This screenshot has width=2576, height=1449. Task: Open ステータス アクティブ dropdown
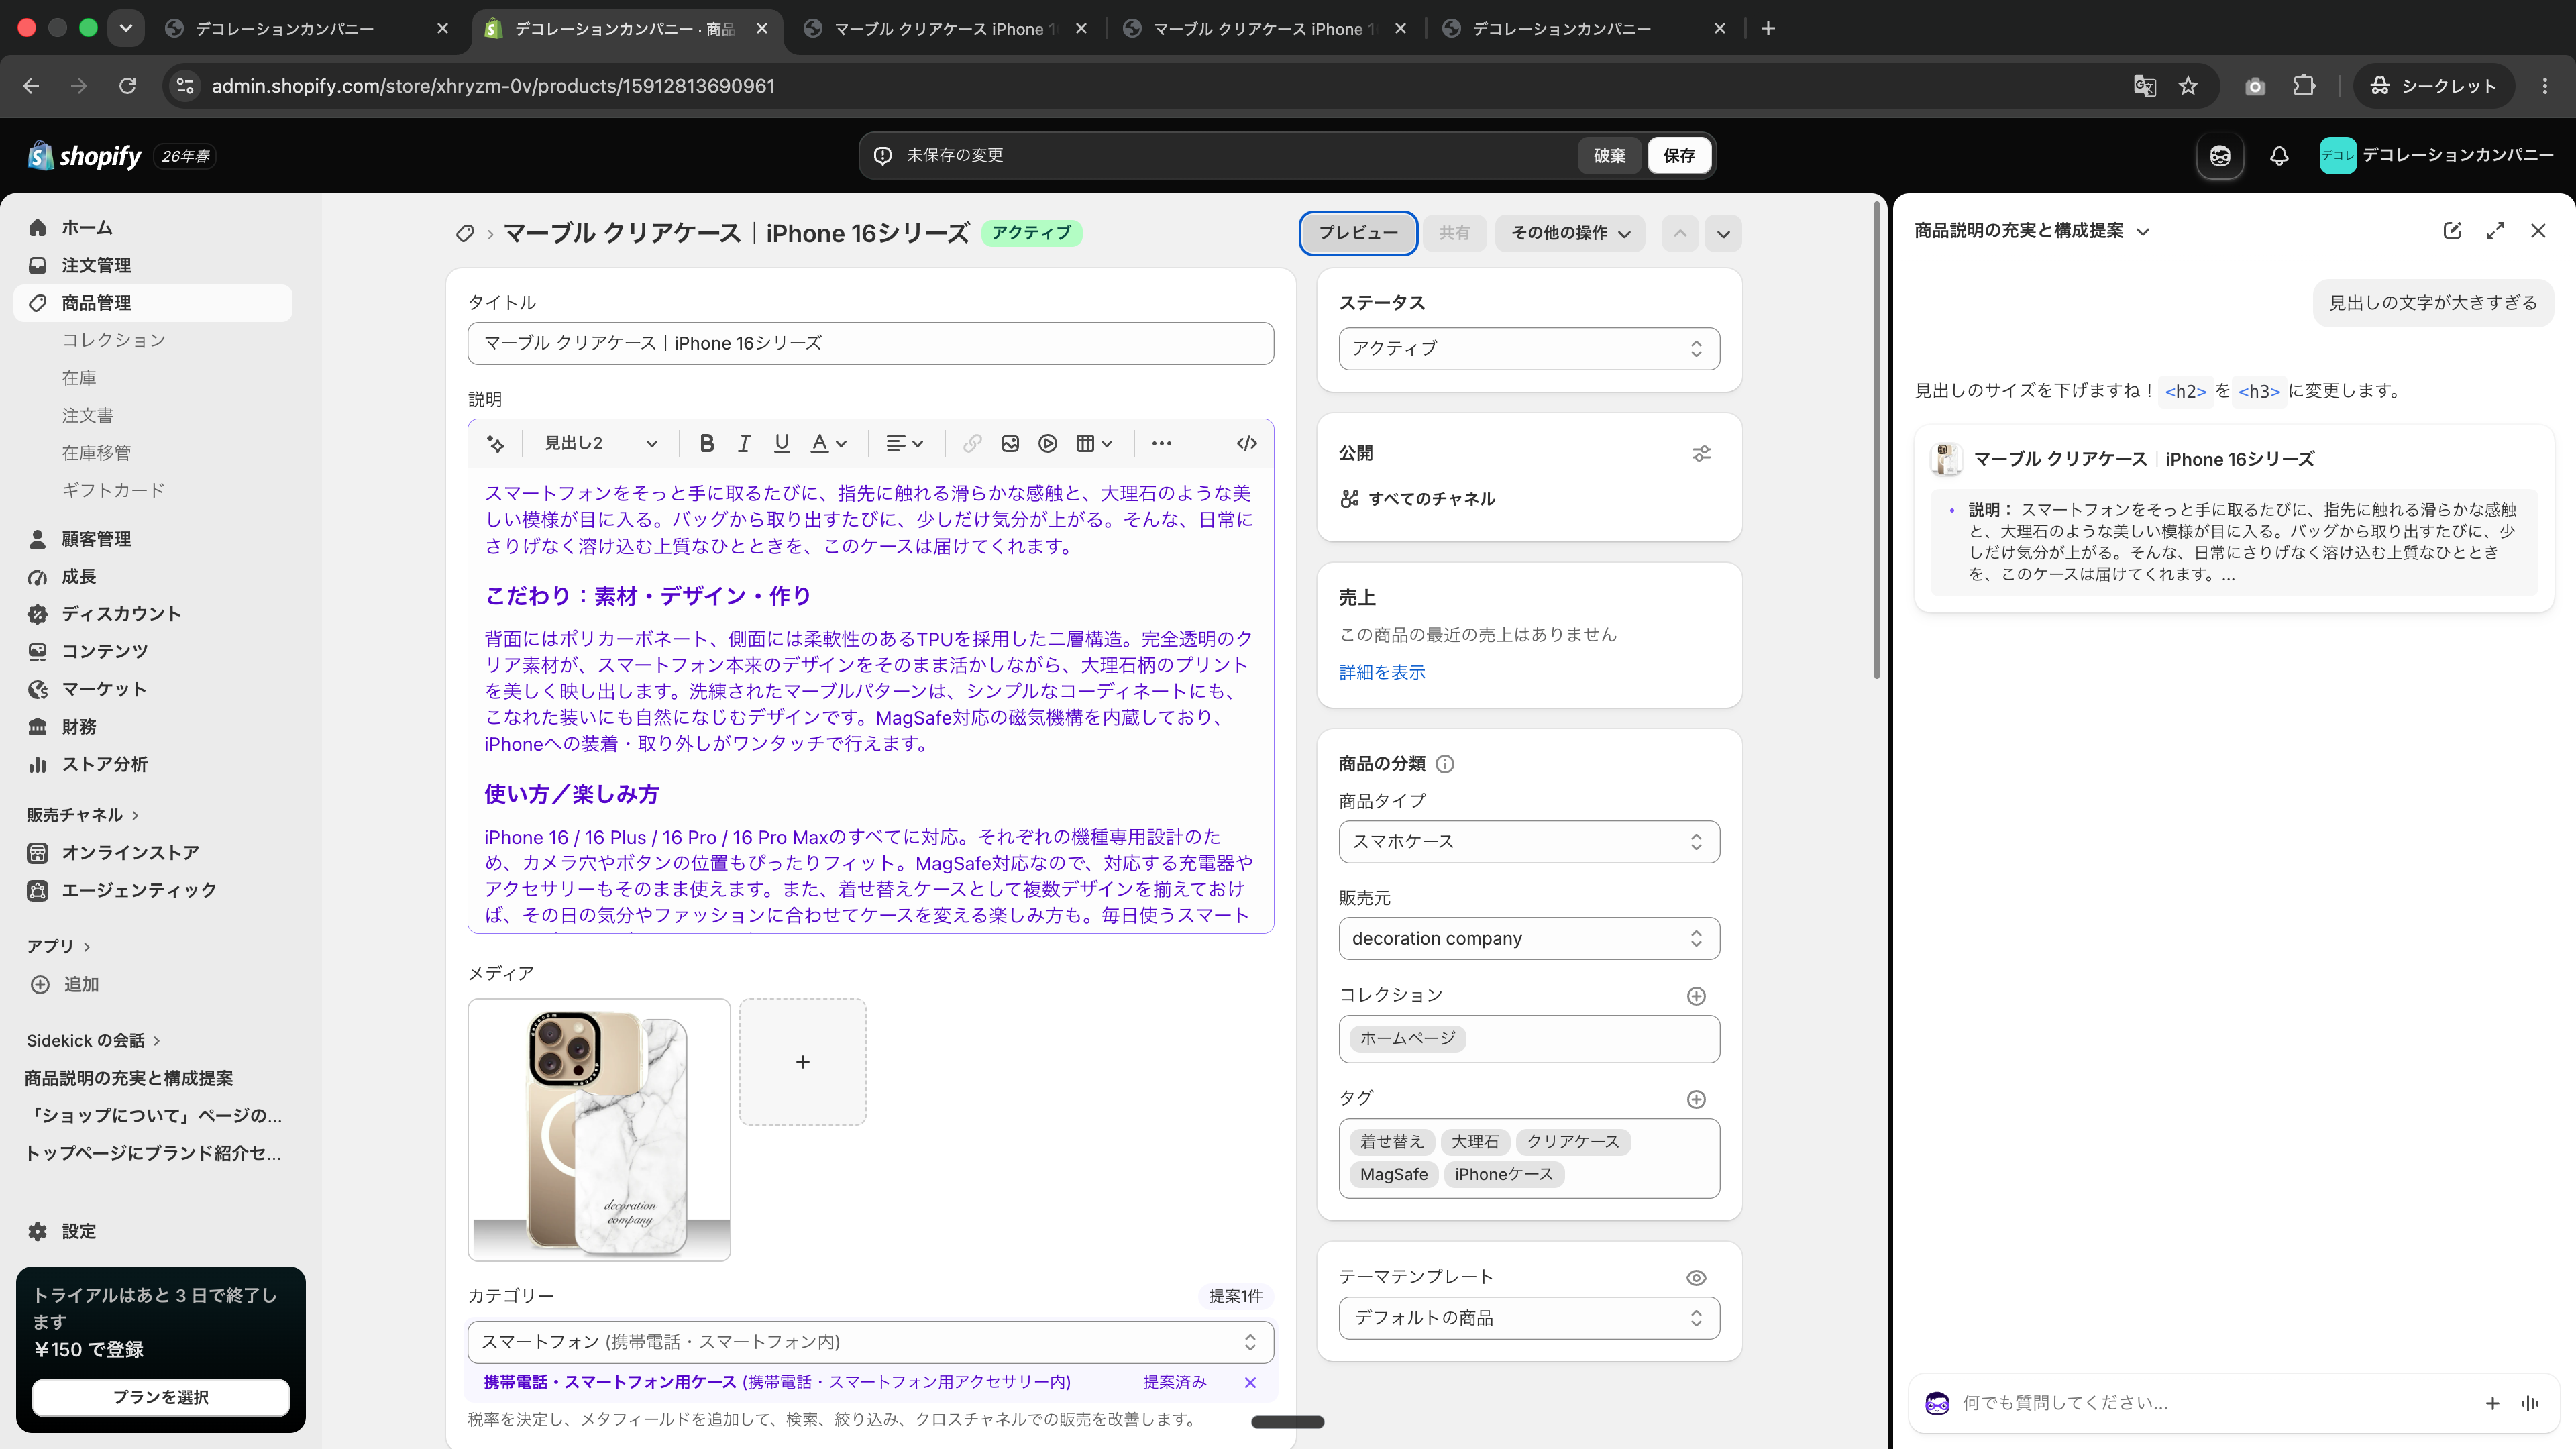coord(1529,349)
